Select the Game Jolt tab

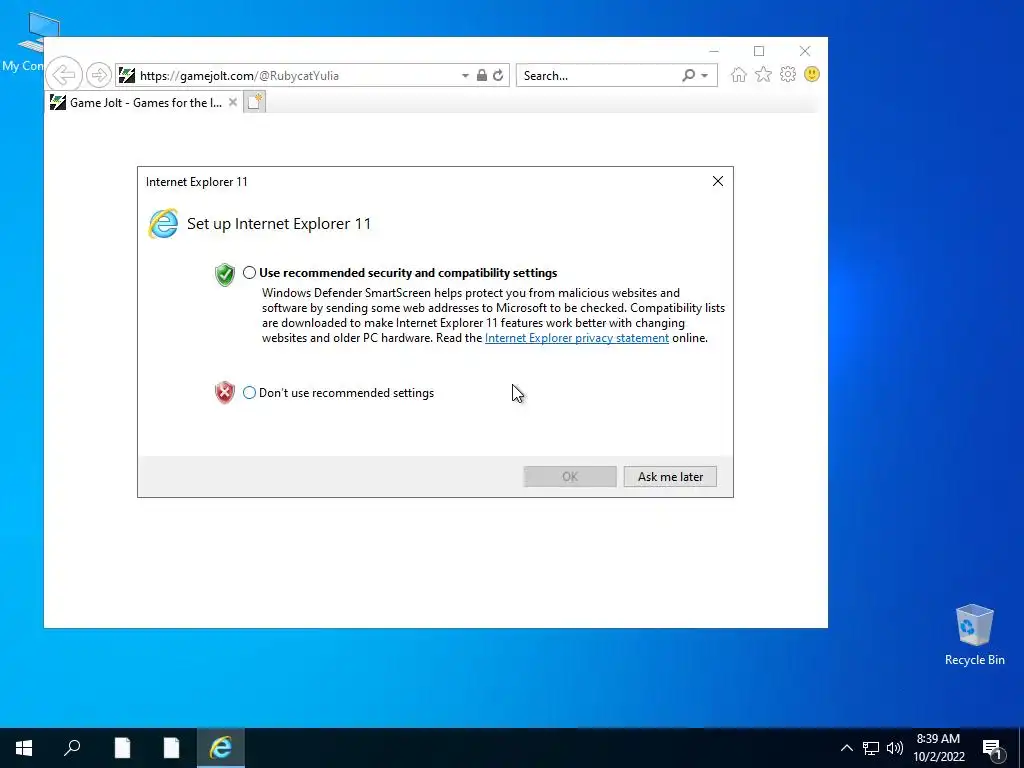(x=144, y=103)
